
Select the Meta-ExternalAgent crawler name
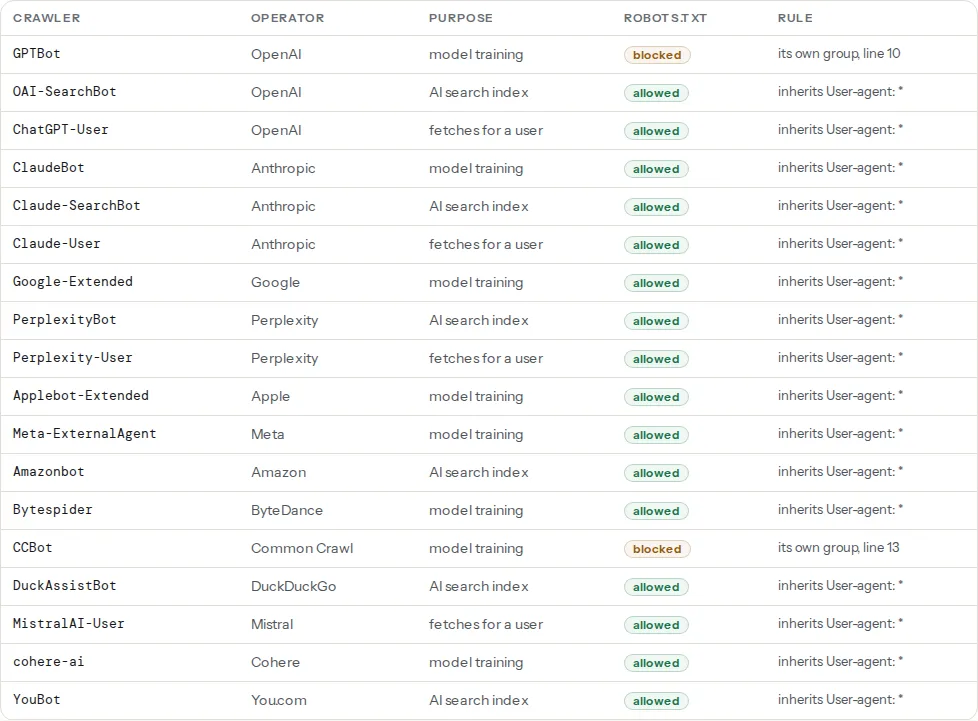(x=85, y=434)
